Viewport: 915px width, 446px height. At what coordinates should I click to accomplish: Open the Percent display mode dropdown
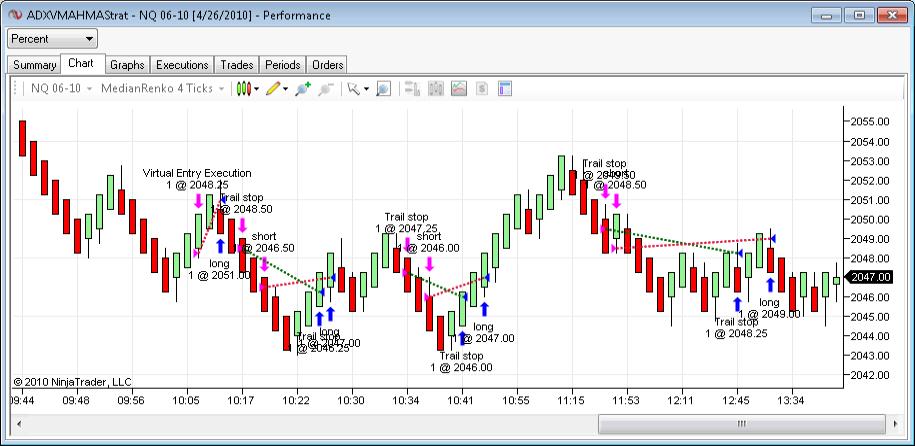tap(52, 39)
